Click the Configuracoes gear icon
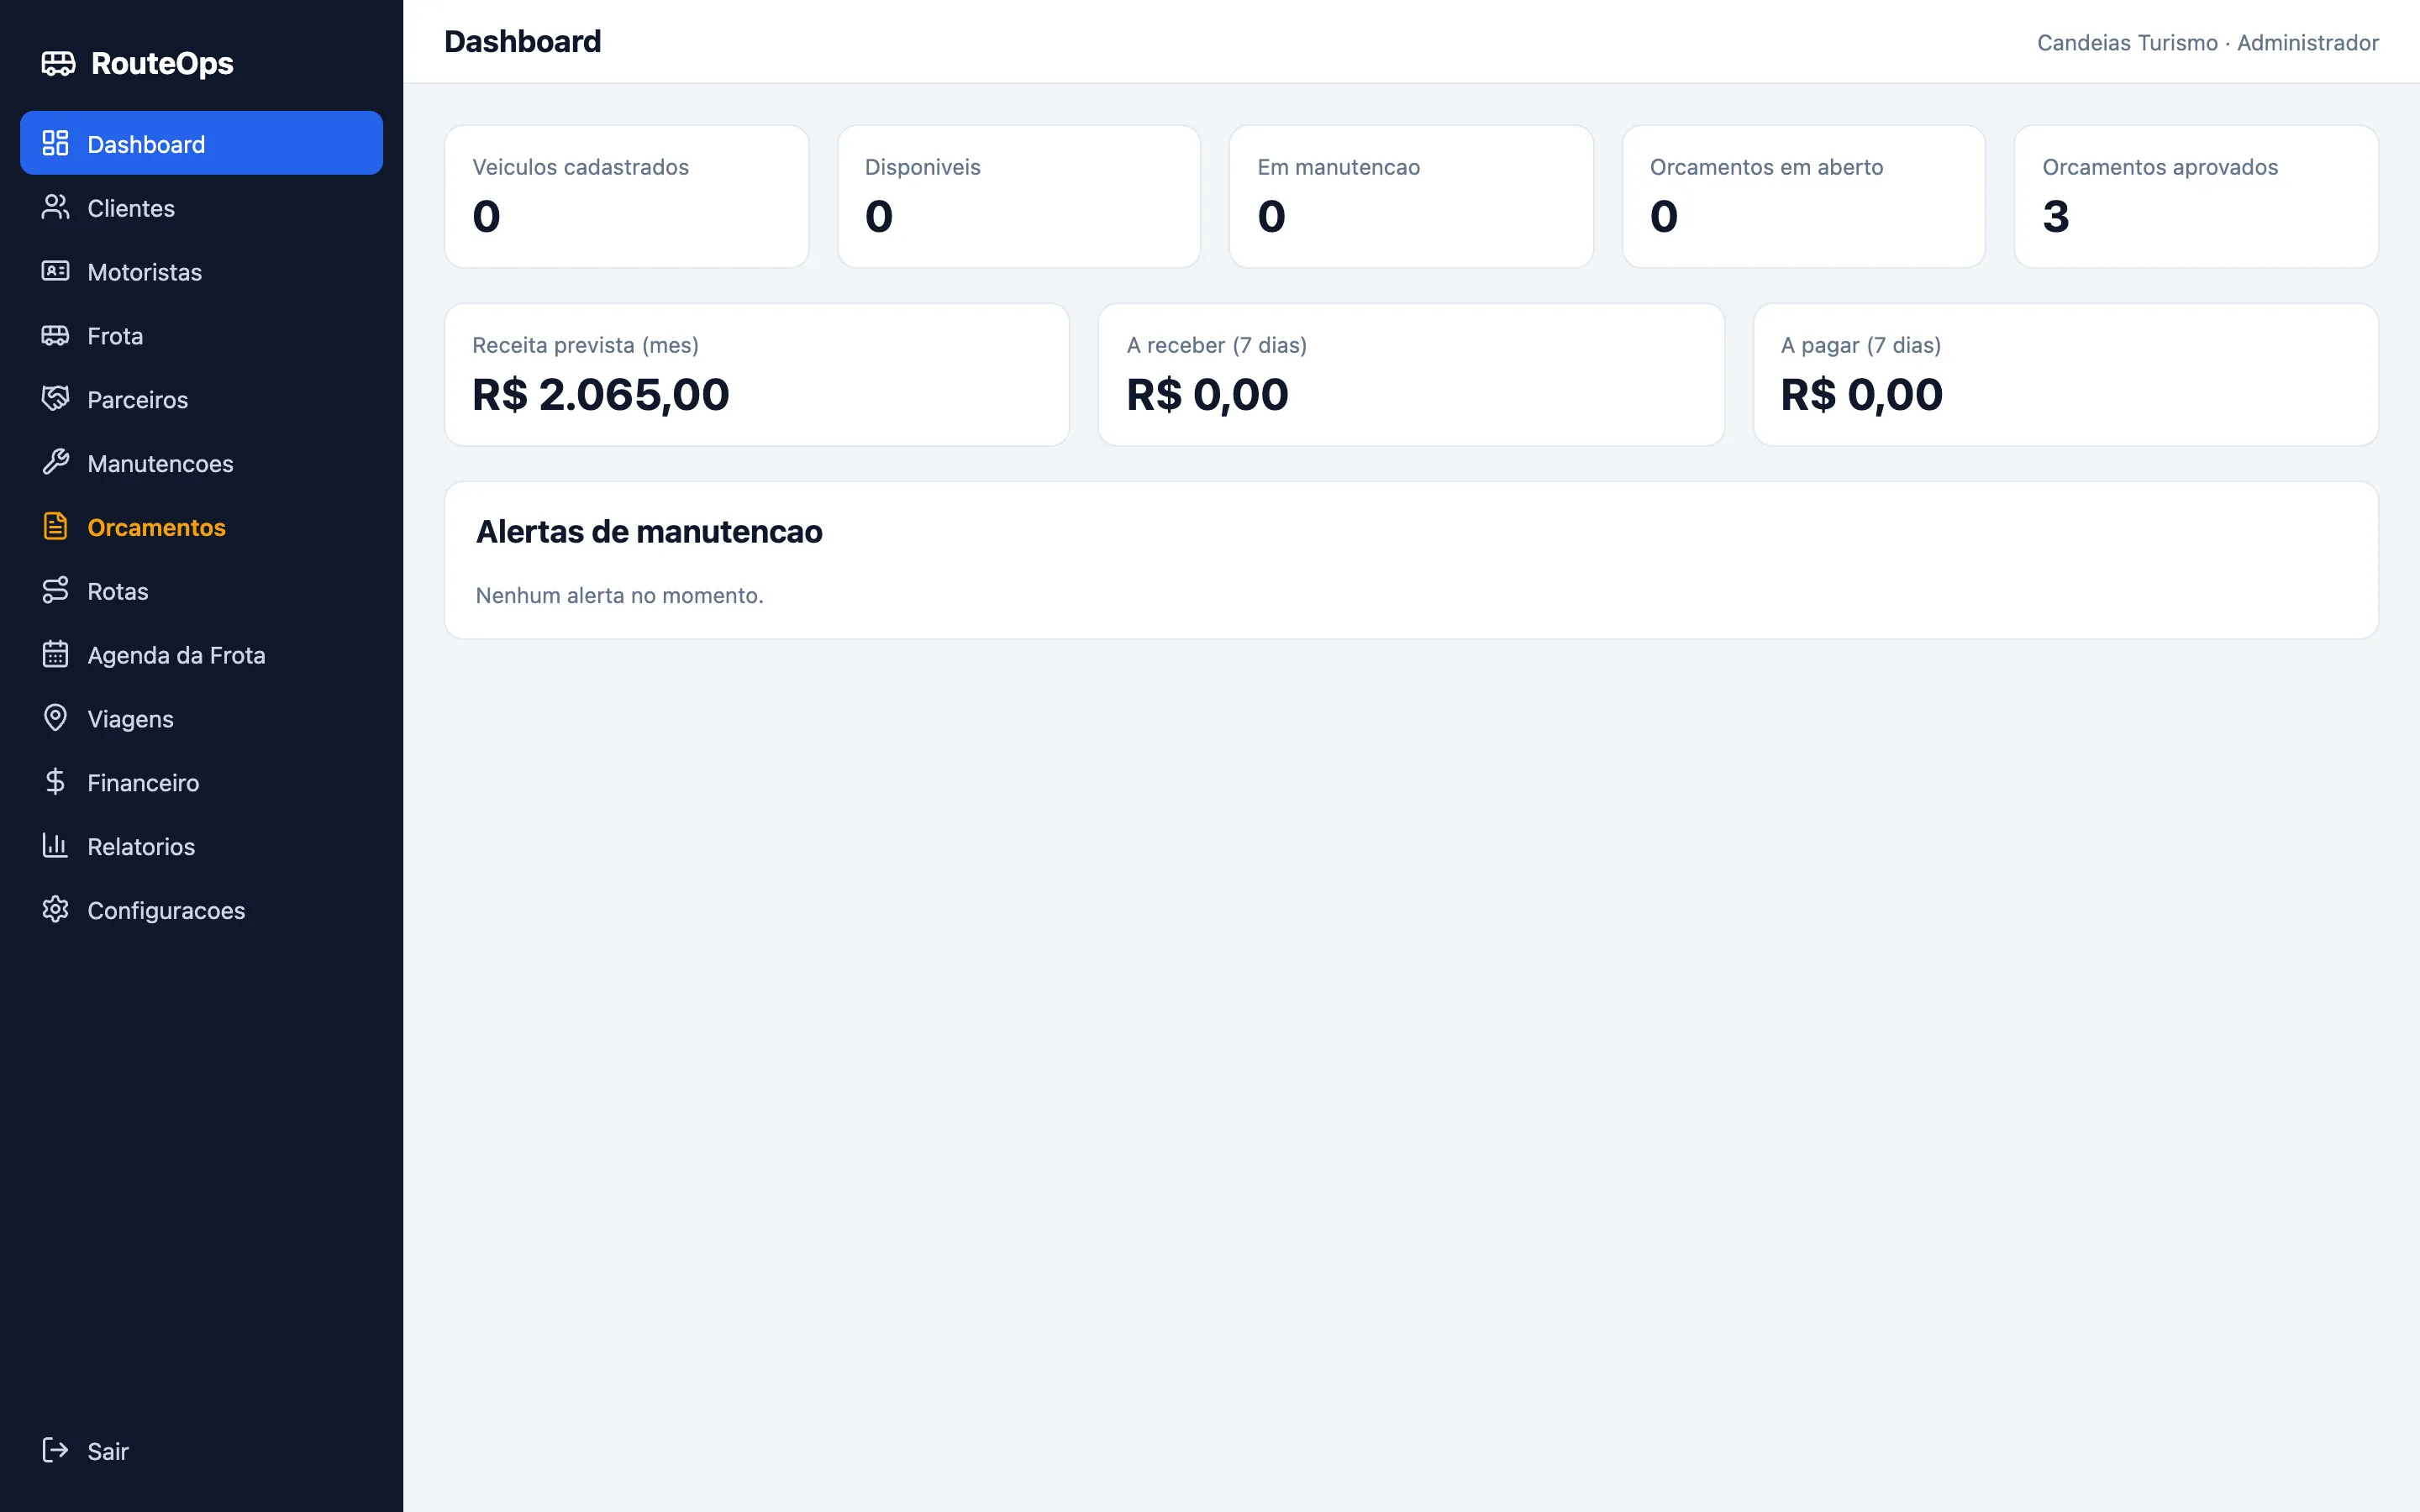The width and height of the screenshot is (2420, 1512). (x=55, y=909)
